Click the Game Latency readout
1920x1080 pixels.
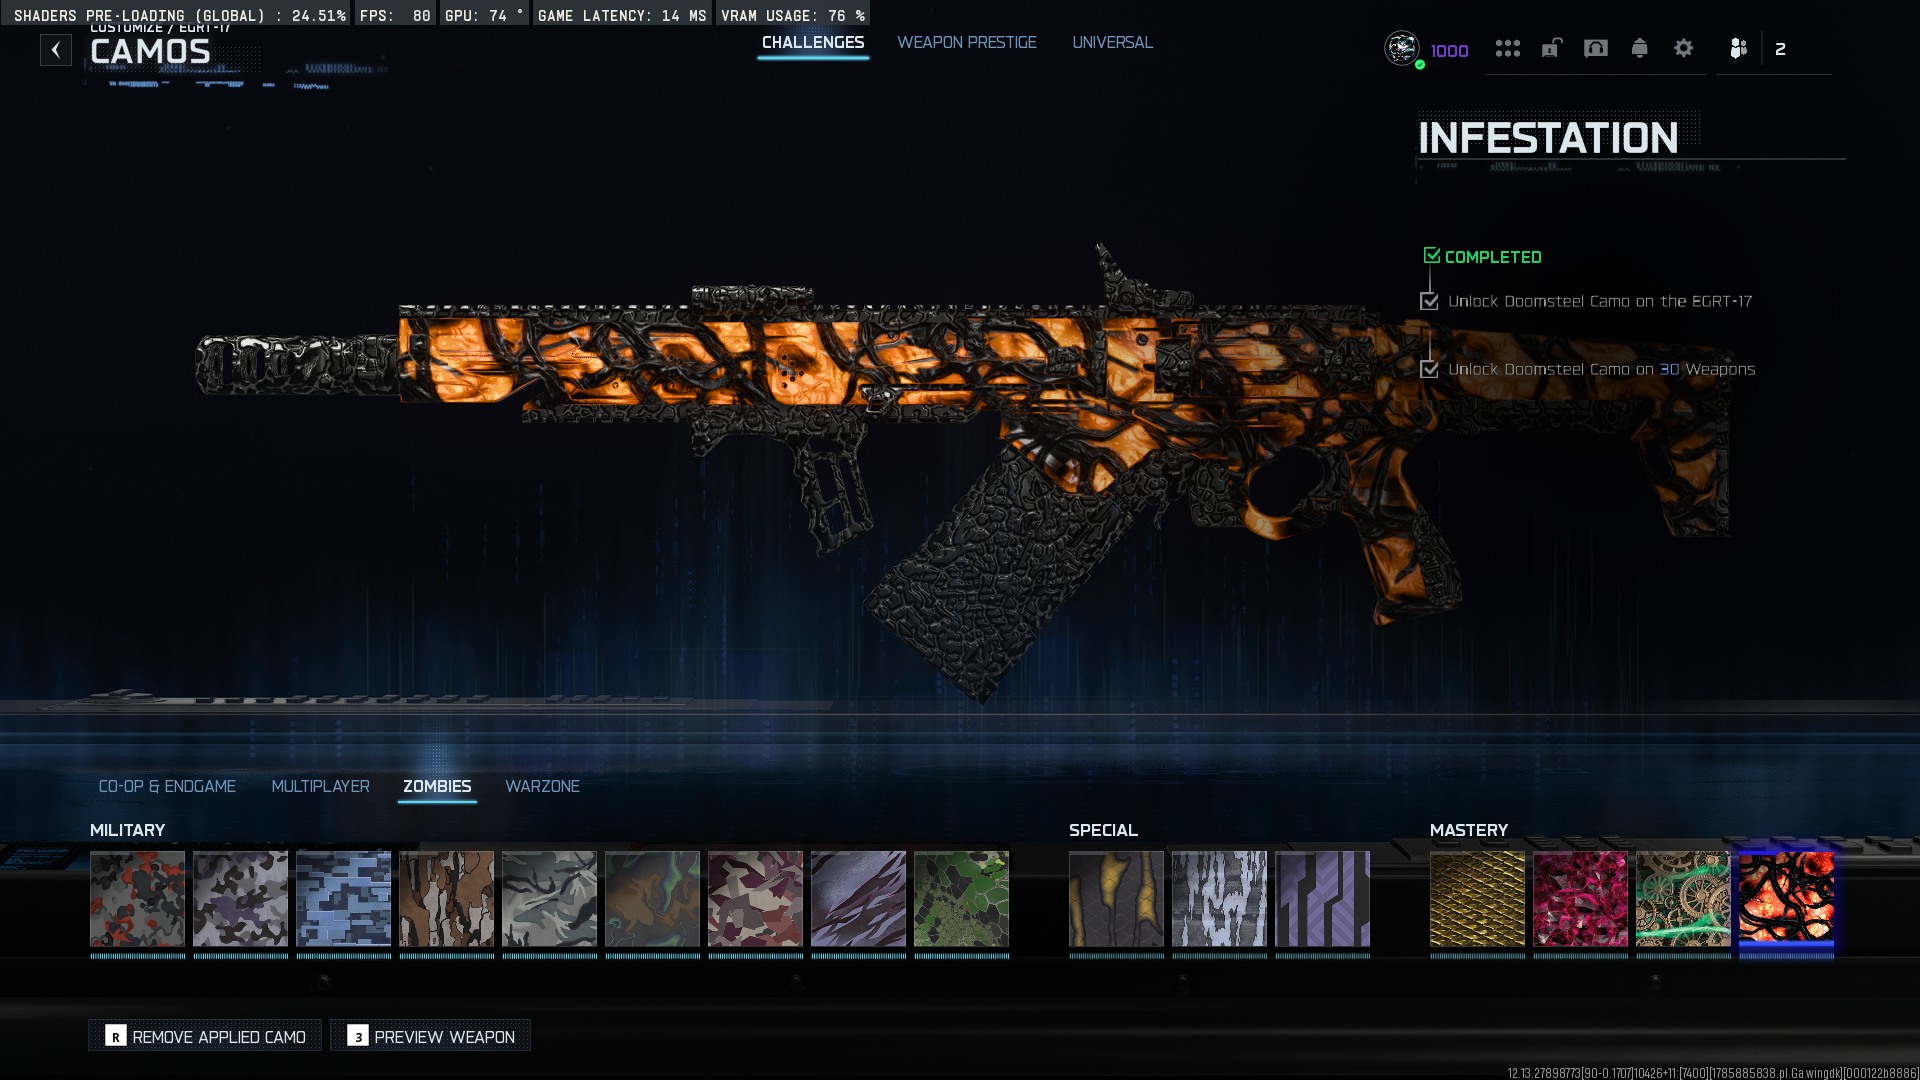[622, 15]
